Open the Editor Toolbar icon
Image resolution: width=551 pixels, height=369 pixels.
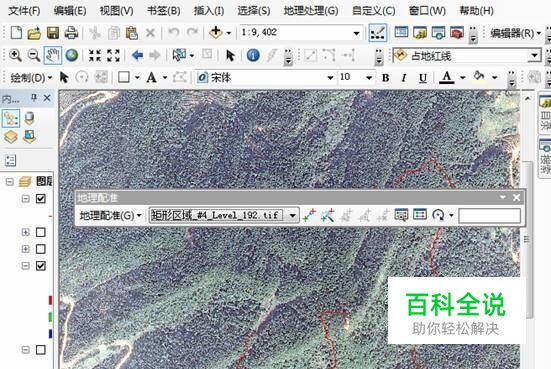tap(378, 33)
